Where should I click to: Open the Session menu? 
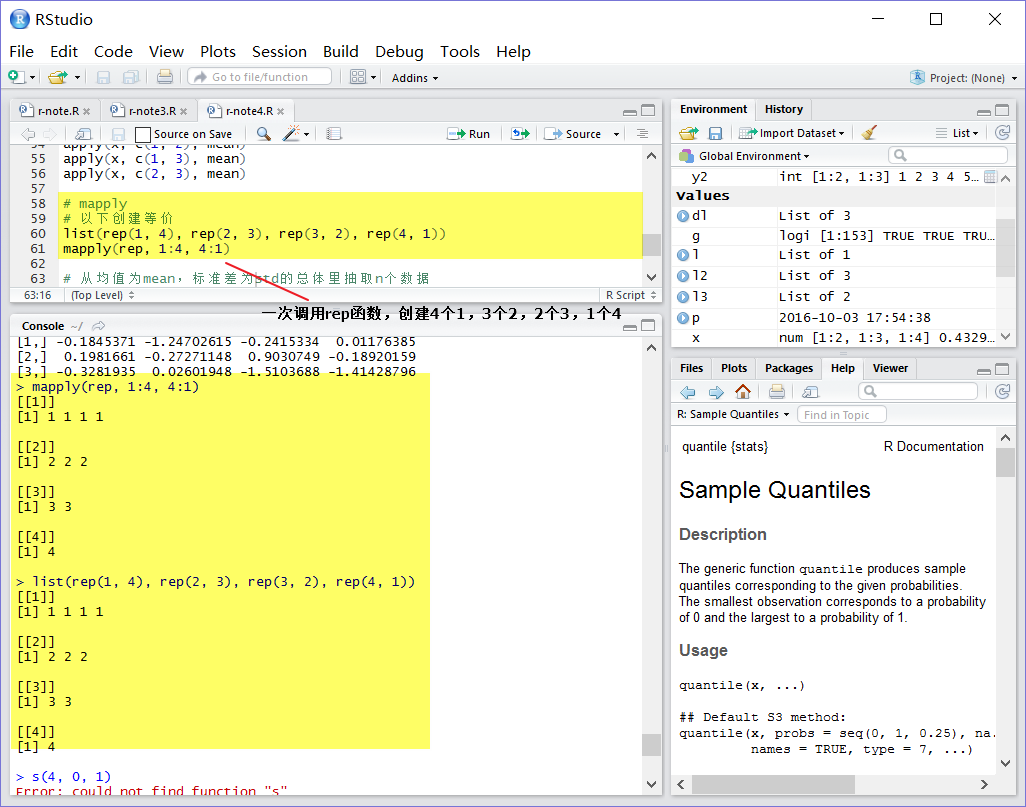(x=279, y=52)
